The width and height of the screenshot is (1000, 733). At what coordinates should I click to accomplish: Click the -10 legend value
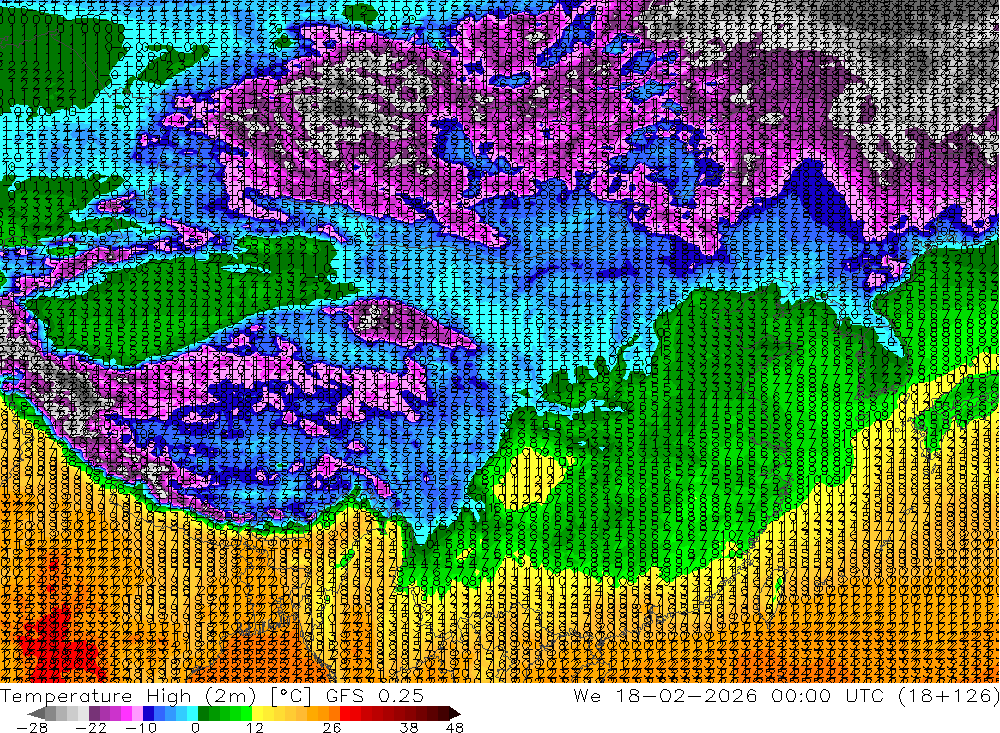[x=141, y=727]
